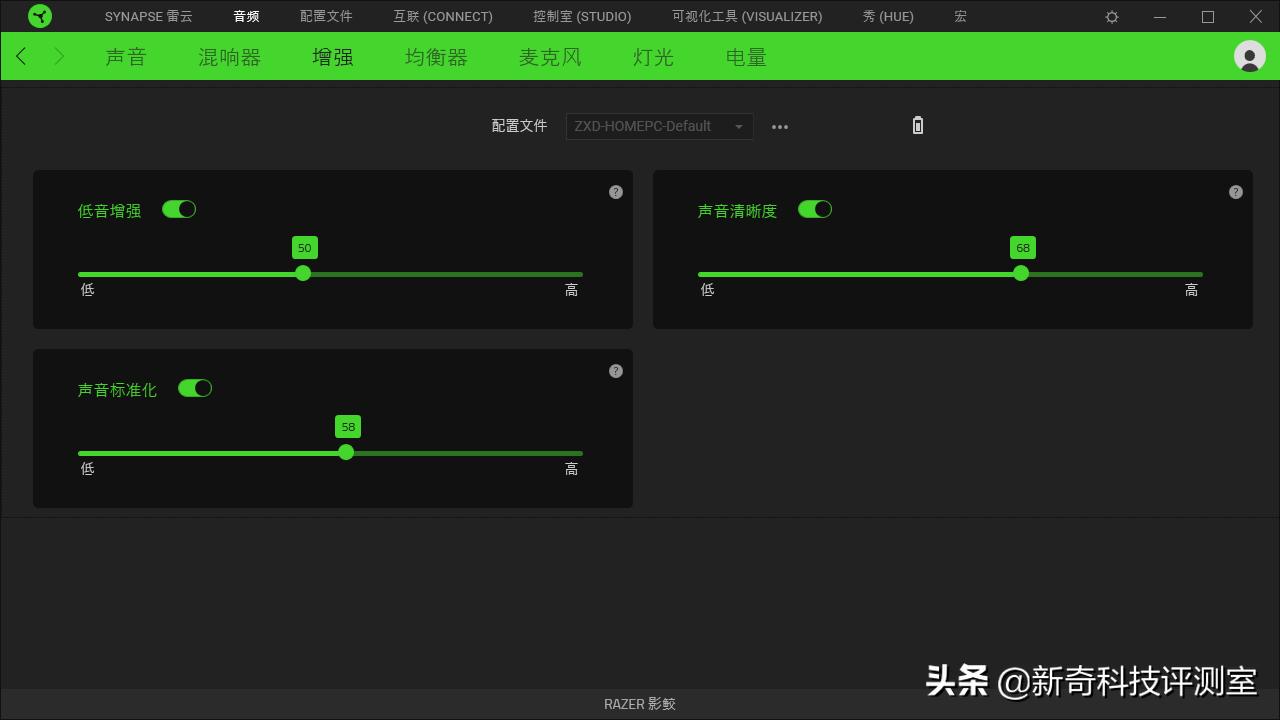Open the help icon for 声音清晰度
1280x720 pixels.
[x=1236, y=192]
